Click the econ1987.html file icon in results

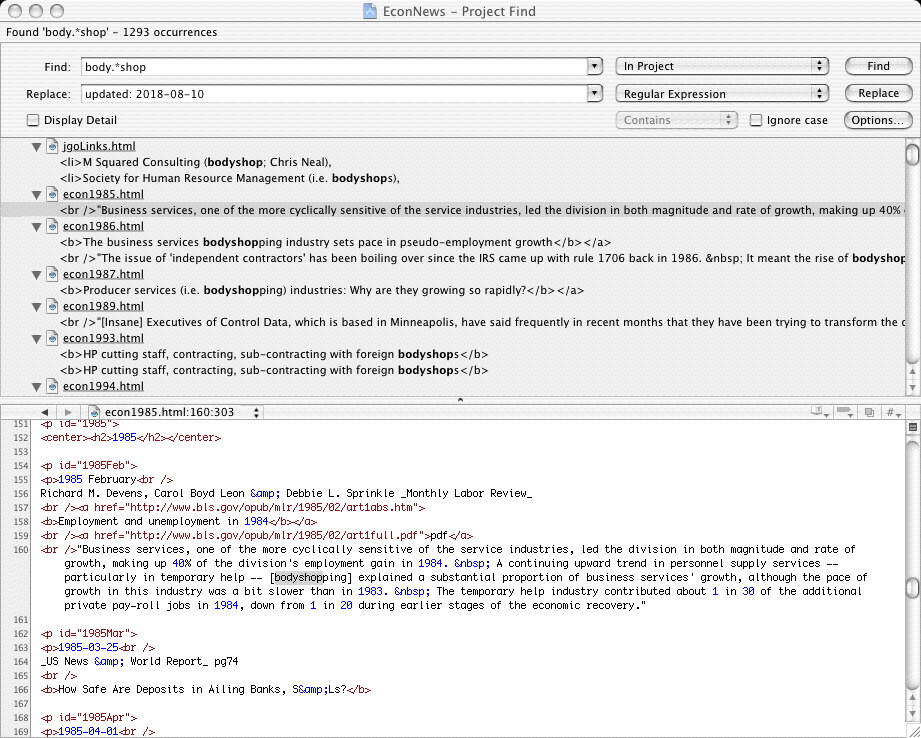pyautogui.click(x=52, y=274)
